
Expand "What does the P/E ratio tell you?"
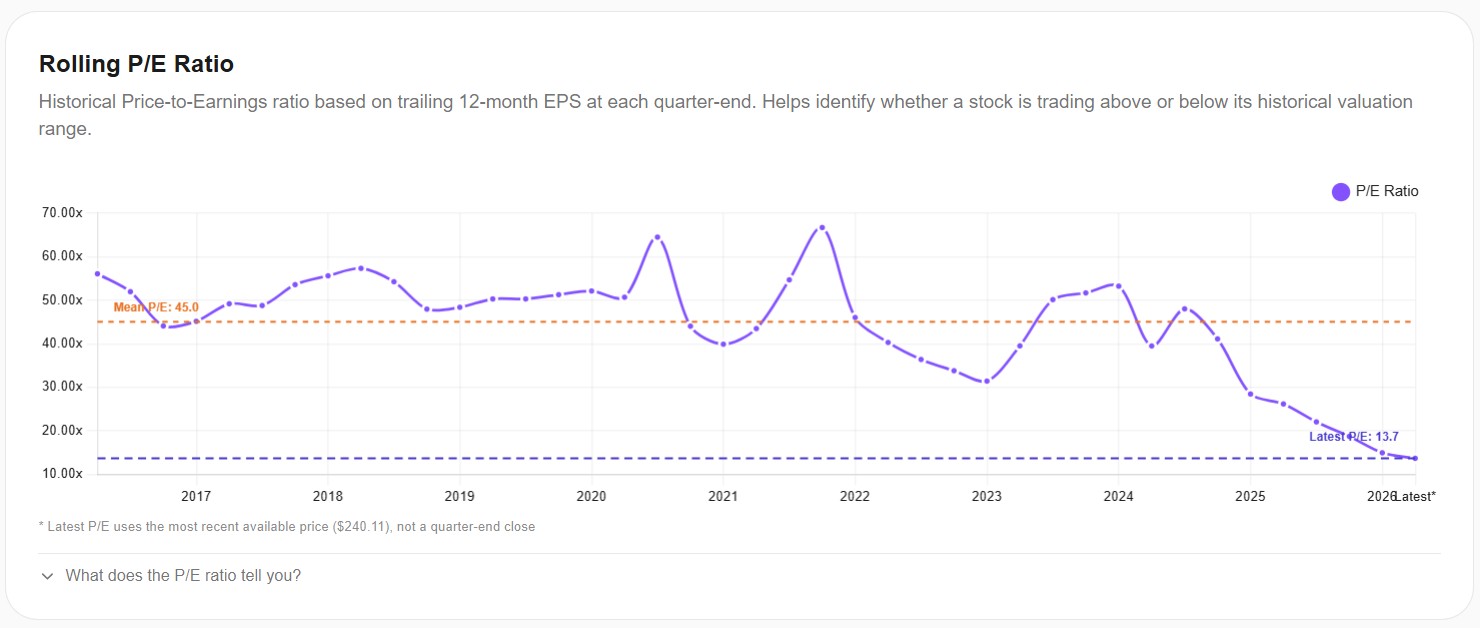181,575
